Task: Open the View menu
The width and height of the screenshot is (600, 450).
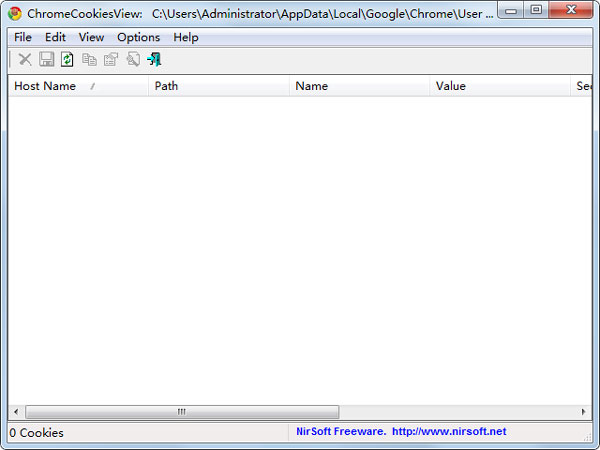Action: (91, 37)
